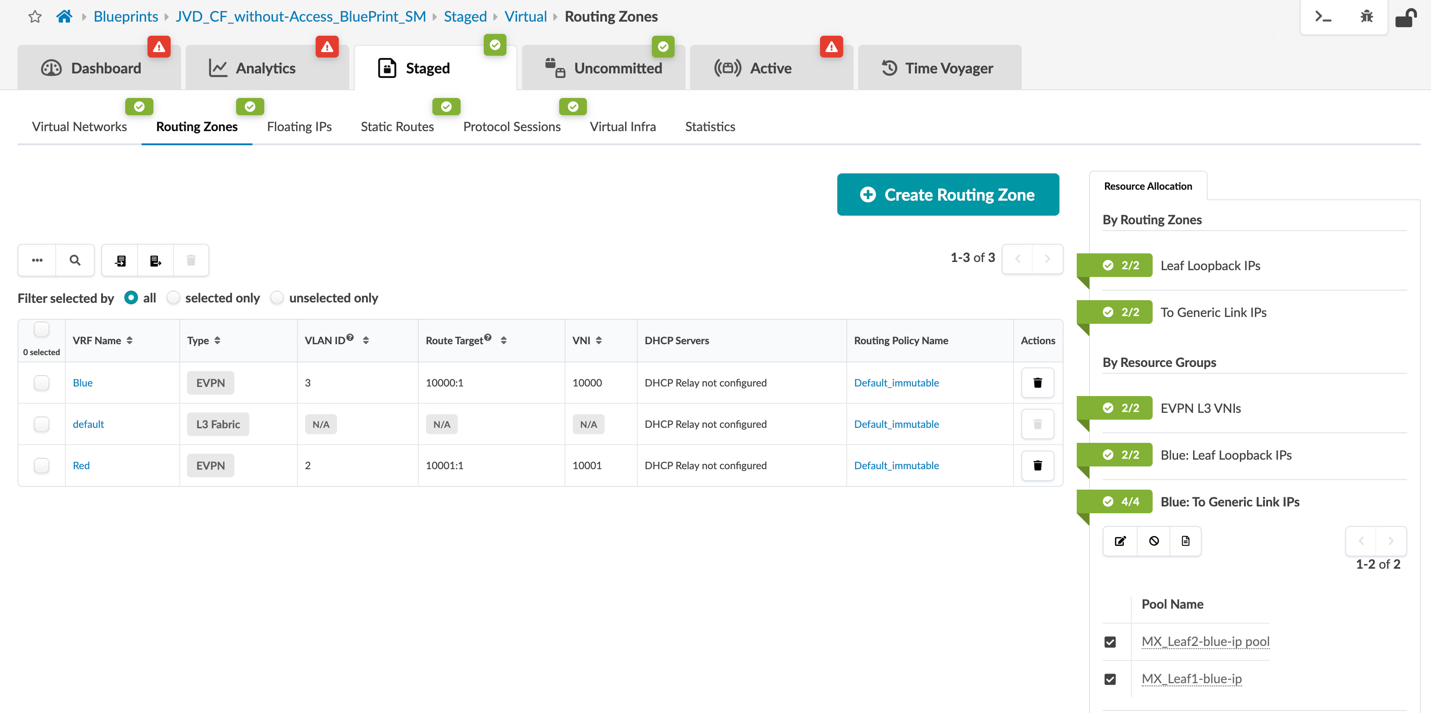Click the unlocked padlock icon
This screenshot has height=713, width=1431.
pyautogui.click(x=1405, y=17)
